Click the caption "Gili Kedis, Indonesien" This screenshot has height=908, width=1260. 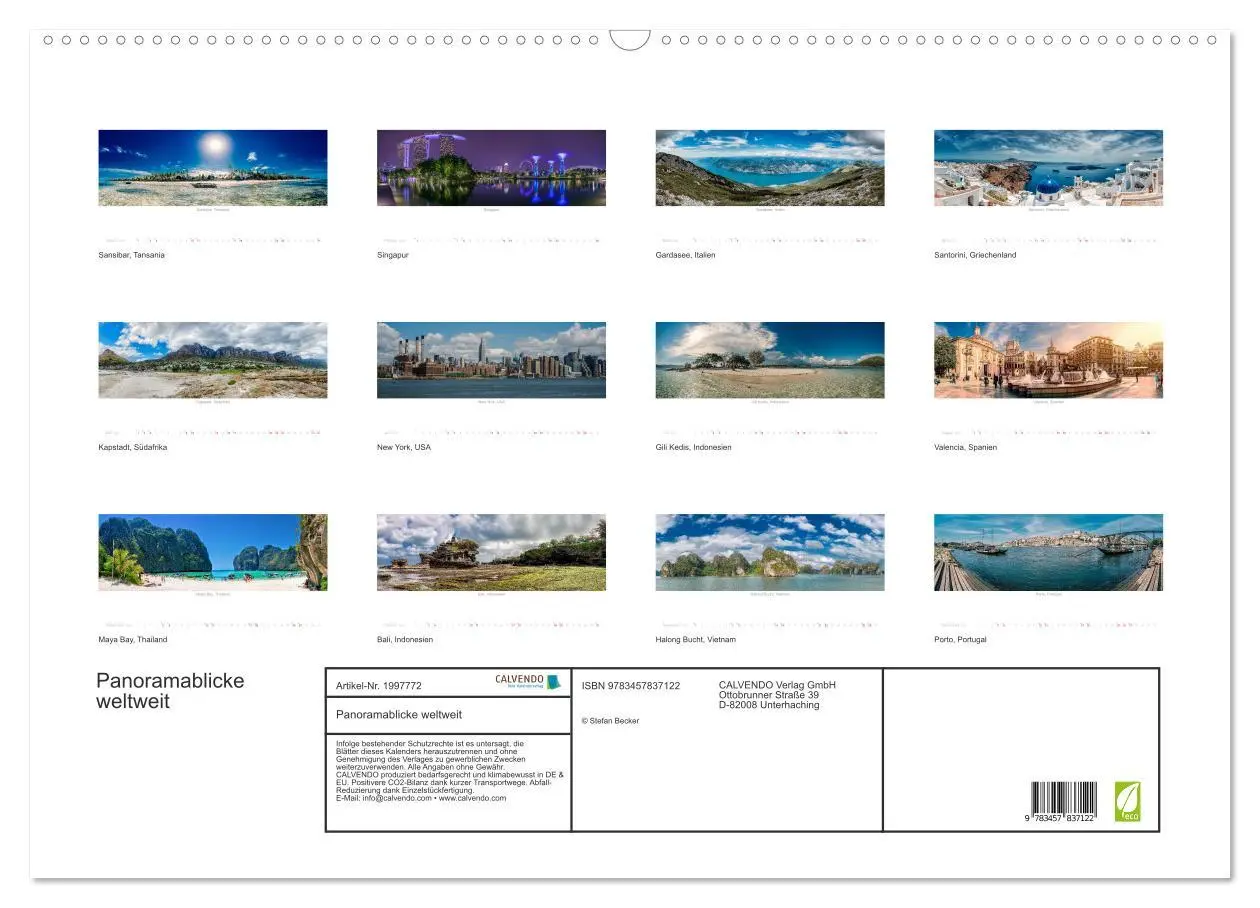click(694, 447)
